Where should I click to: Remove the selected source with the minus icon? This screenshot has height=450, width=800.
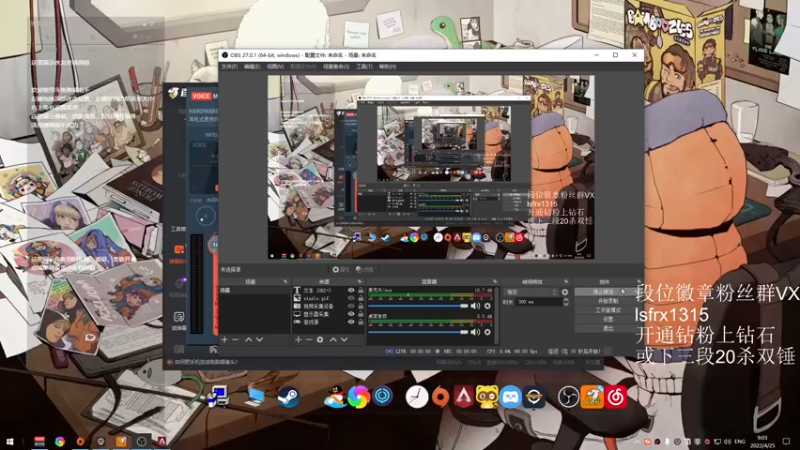coord(309,340)
